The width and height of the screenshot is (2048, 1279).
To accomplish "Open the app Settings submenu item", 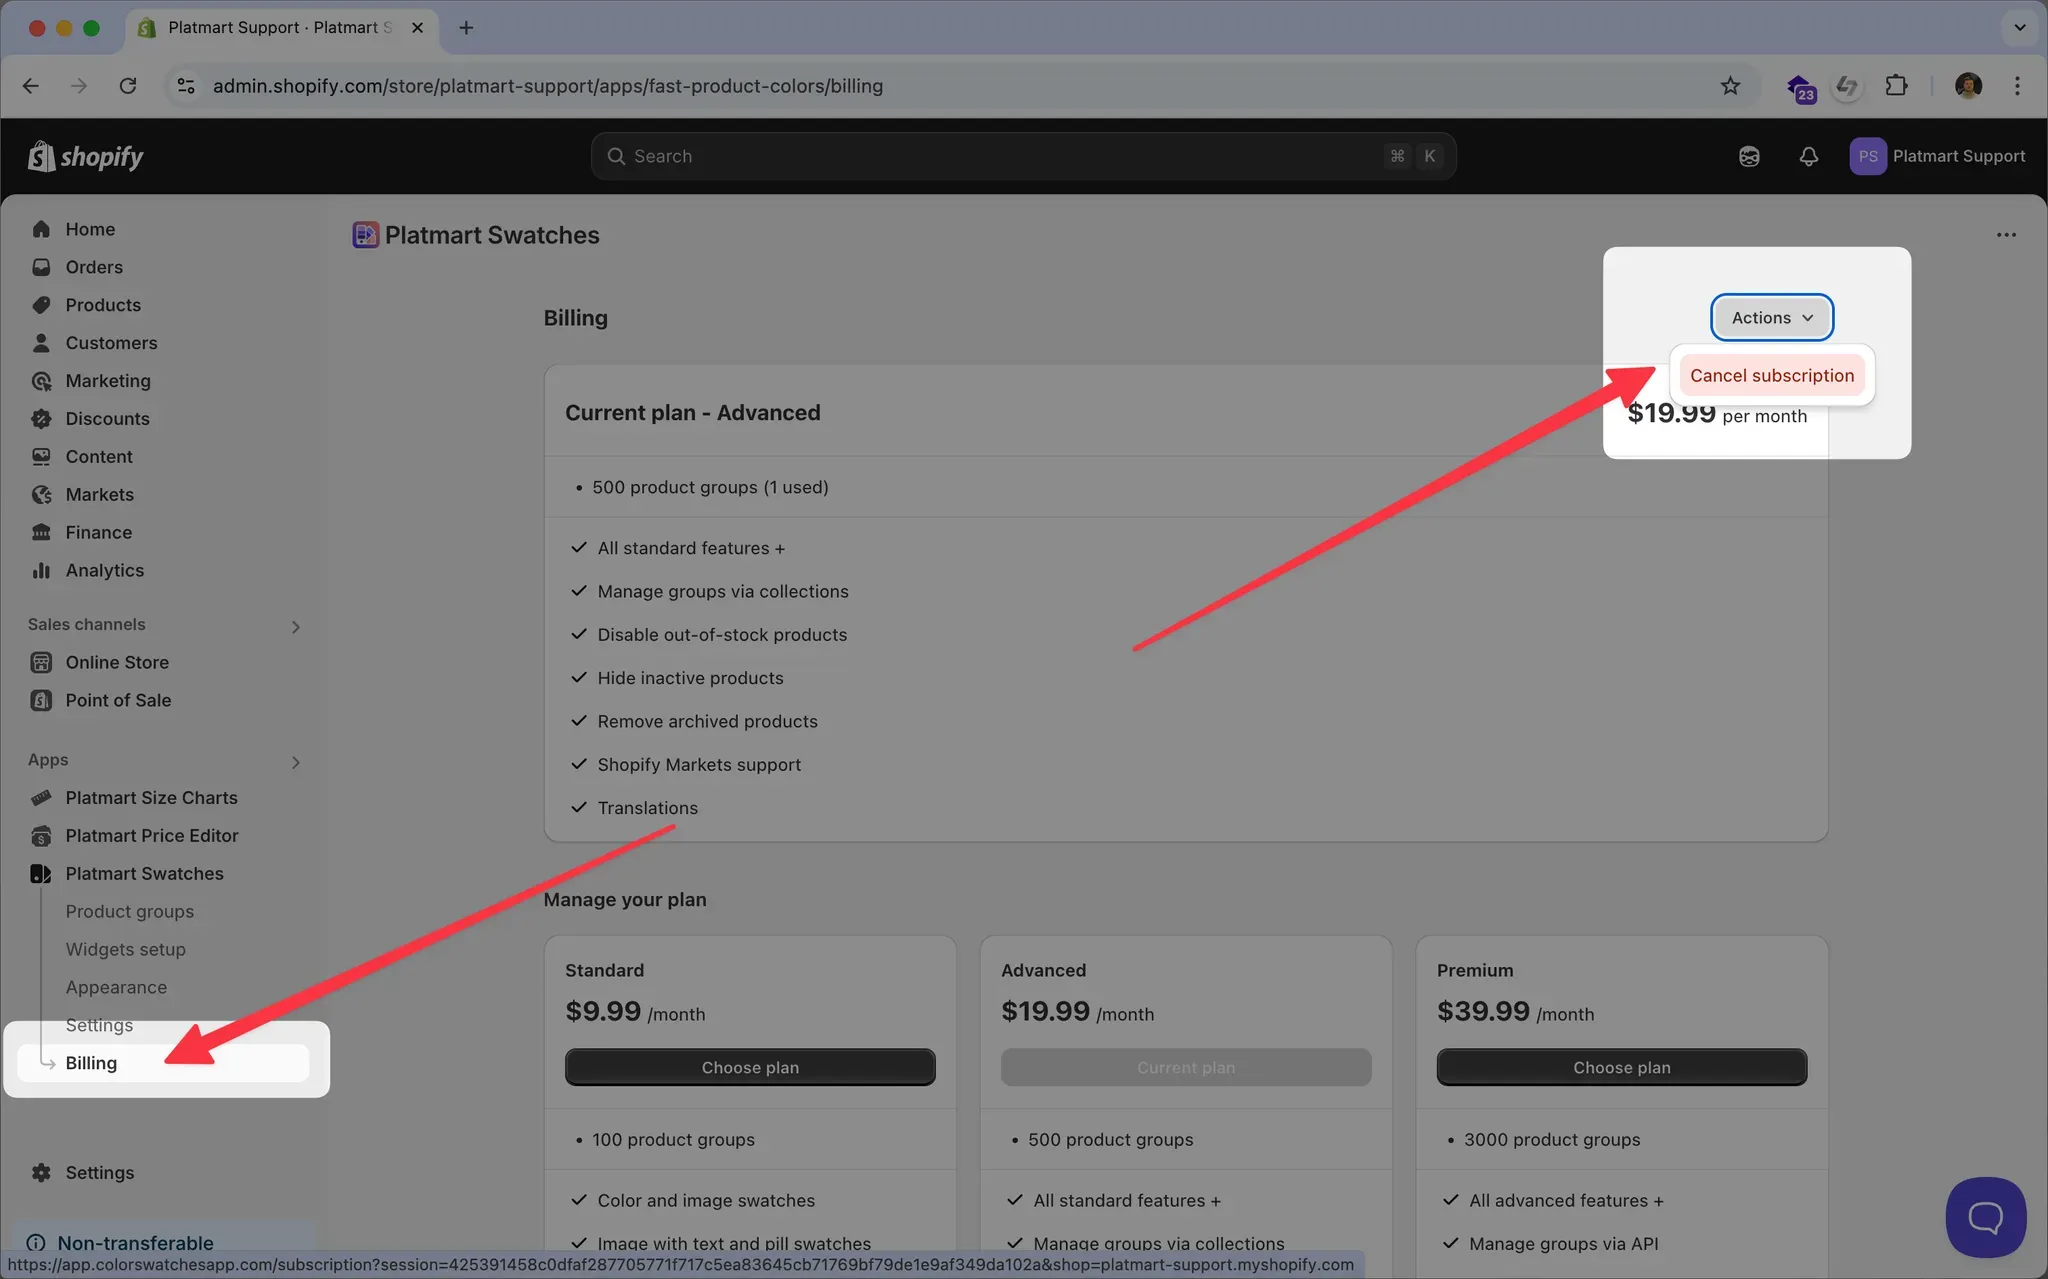I will (99, 1026).
